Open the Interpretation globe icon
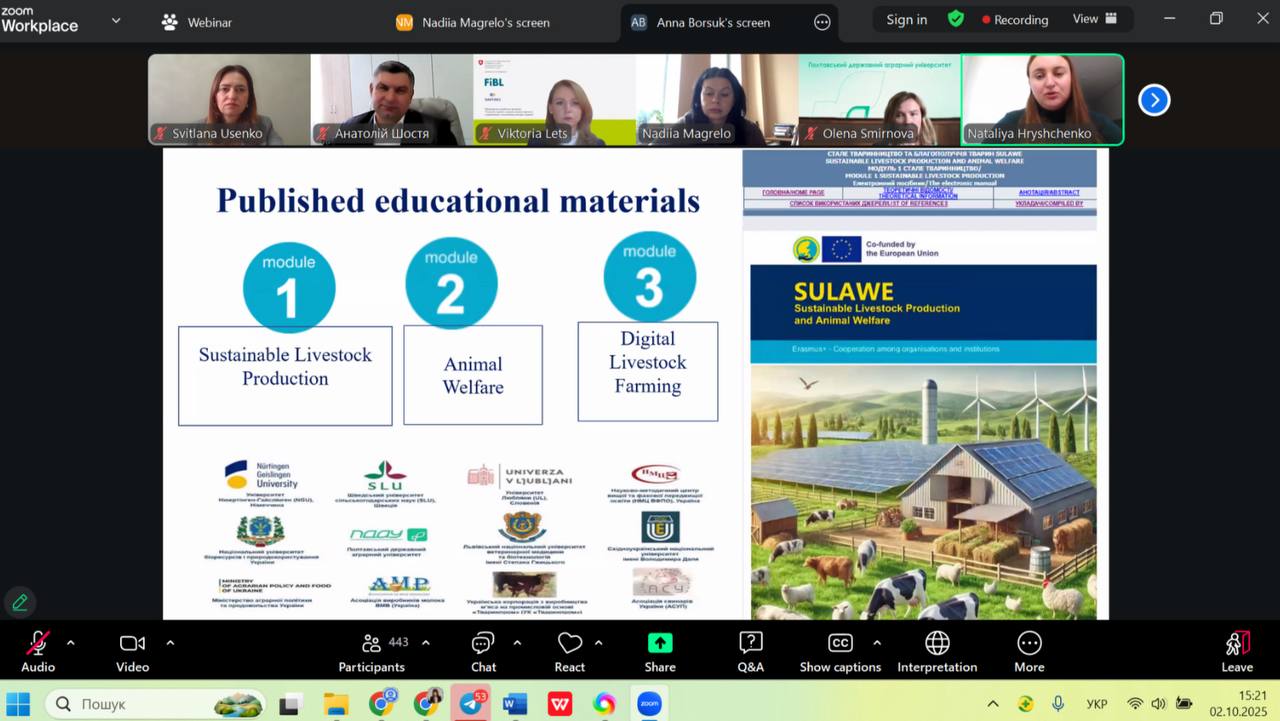 [937, 643]
